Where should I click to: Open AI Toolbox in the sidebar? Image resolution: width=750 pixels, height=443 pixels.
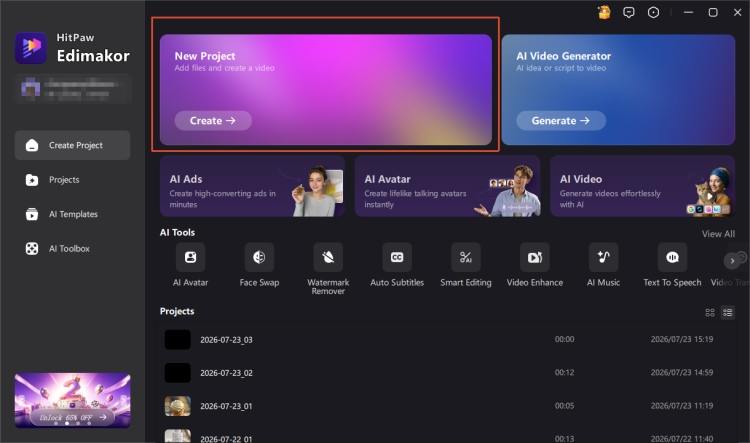[72, 249]
